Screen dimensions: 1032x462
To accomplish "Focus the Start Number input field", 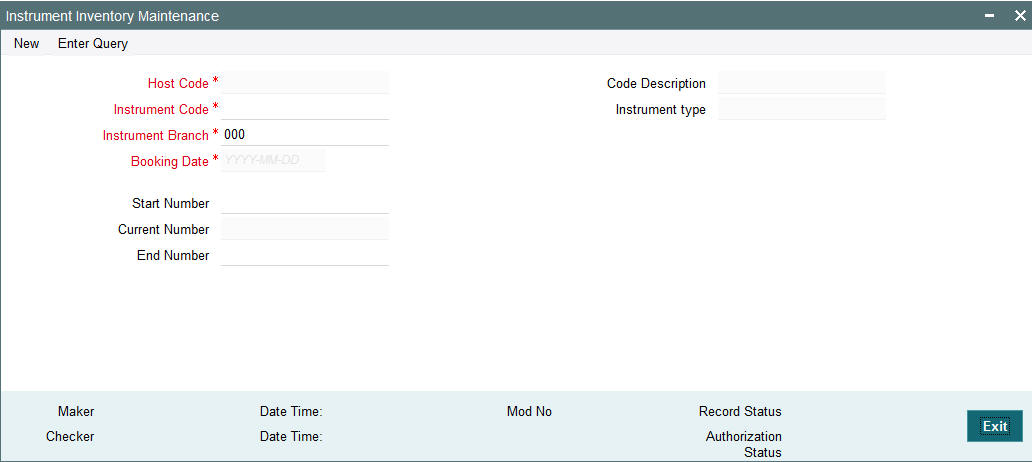I will tap(305, 203).
